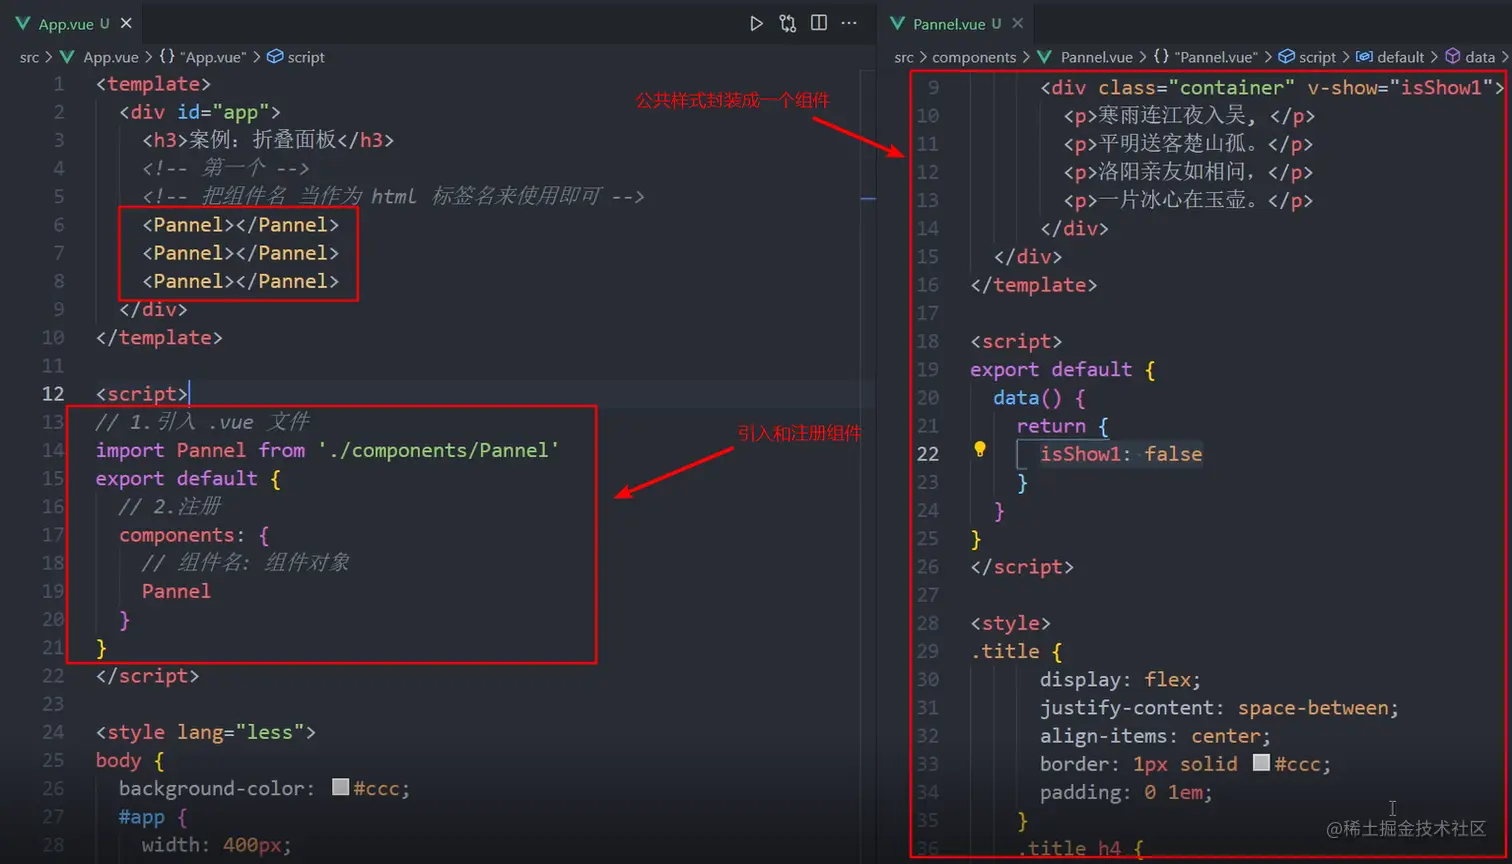Click the '// 组件名: 组件对象' comment
1512x864 pixels.
click(246, 563)
